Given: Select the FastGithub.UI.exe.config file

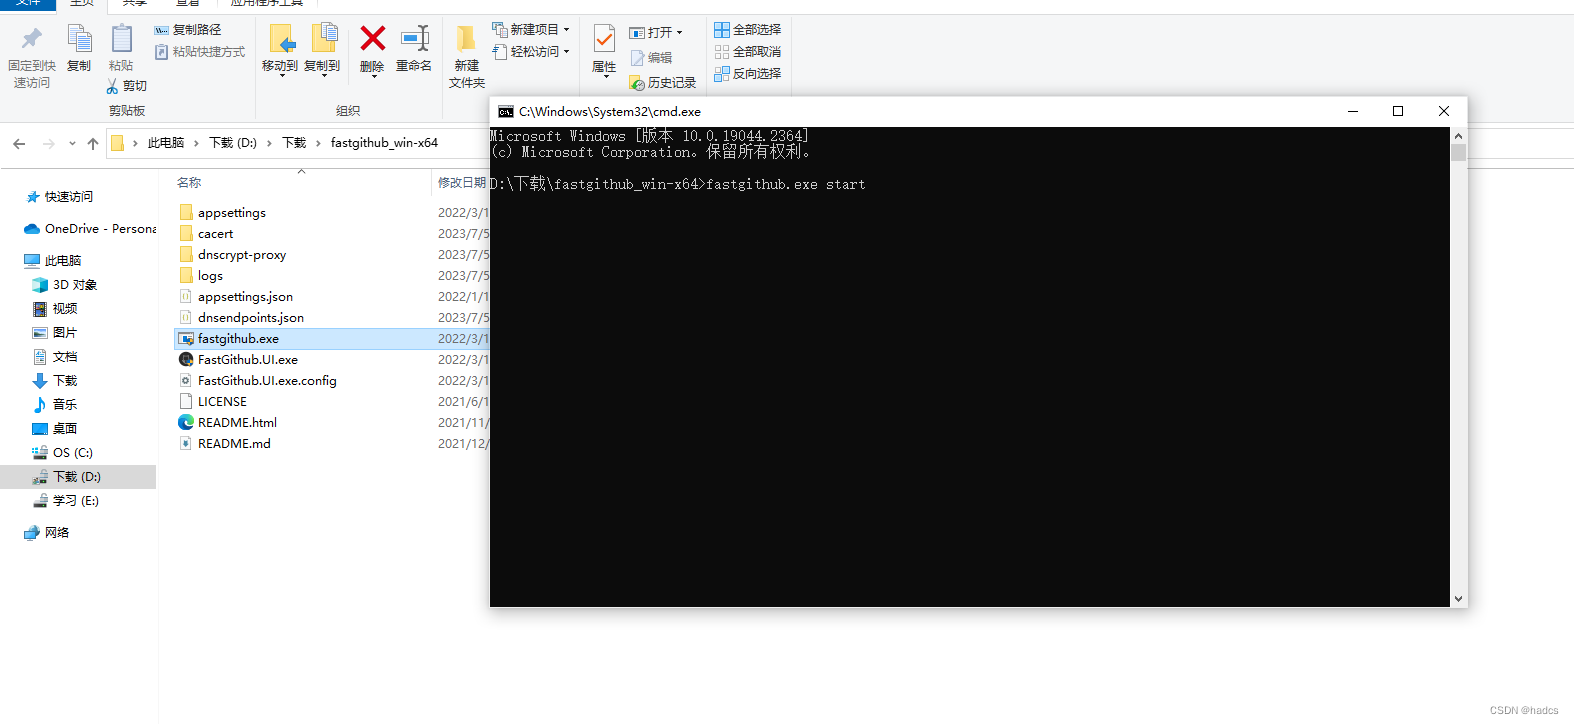Looking at the screenshot, I should point(258,381).
